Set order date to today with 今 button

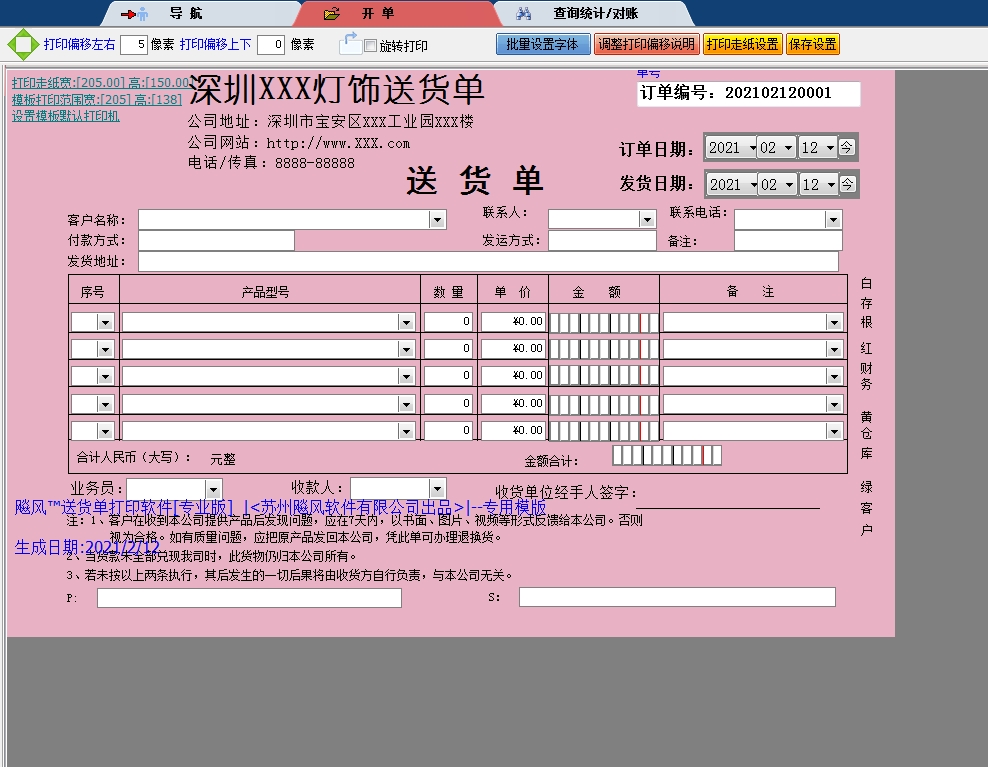(846, 147)
